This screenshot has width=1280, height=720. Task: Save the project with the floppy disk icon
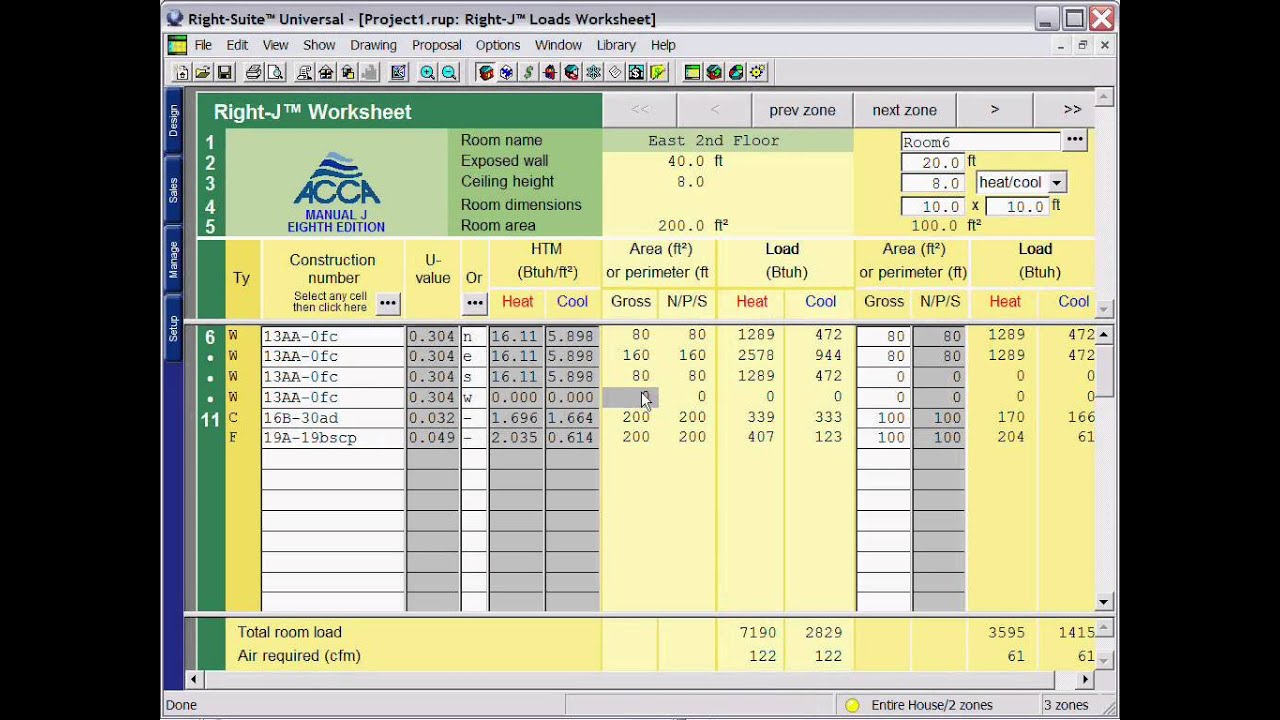pyautogui.click(x=224, y=72)
